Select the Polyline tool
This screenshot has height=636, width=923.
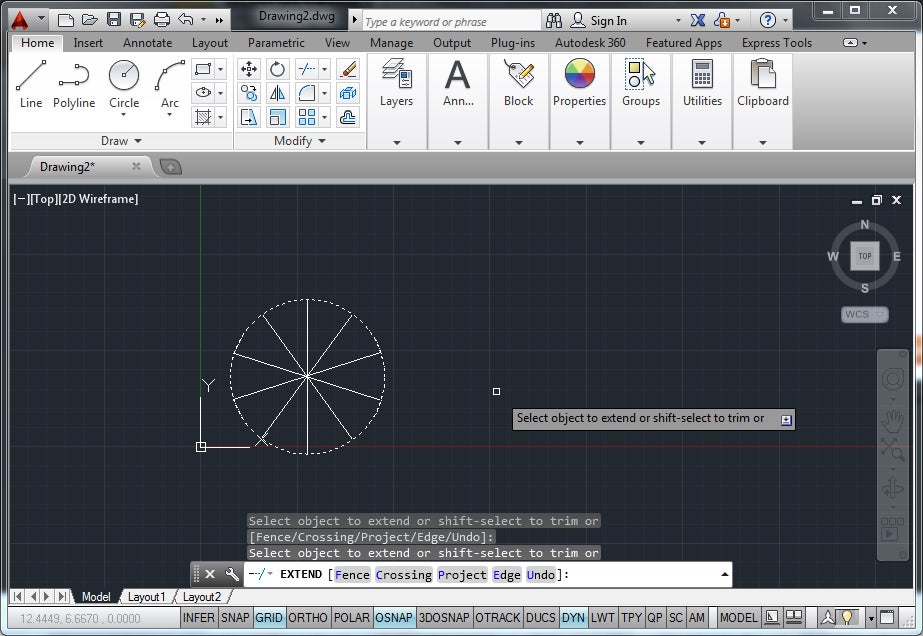click(74, 84)
